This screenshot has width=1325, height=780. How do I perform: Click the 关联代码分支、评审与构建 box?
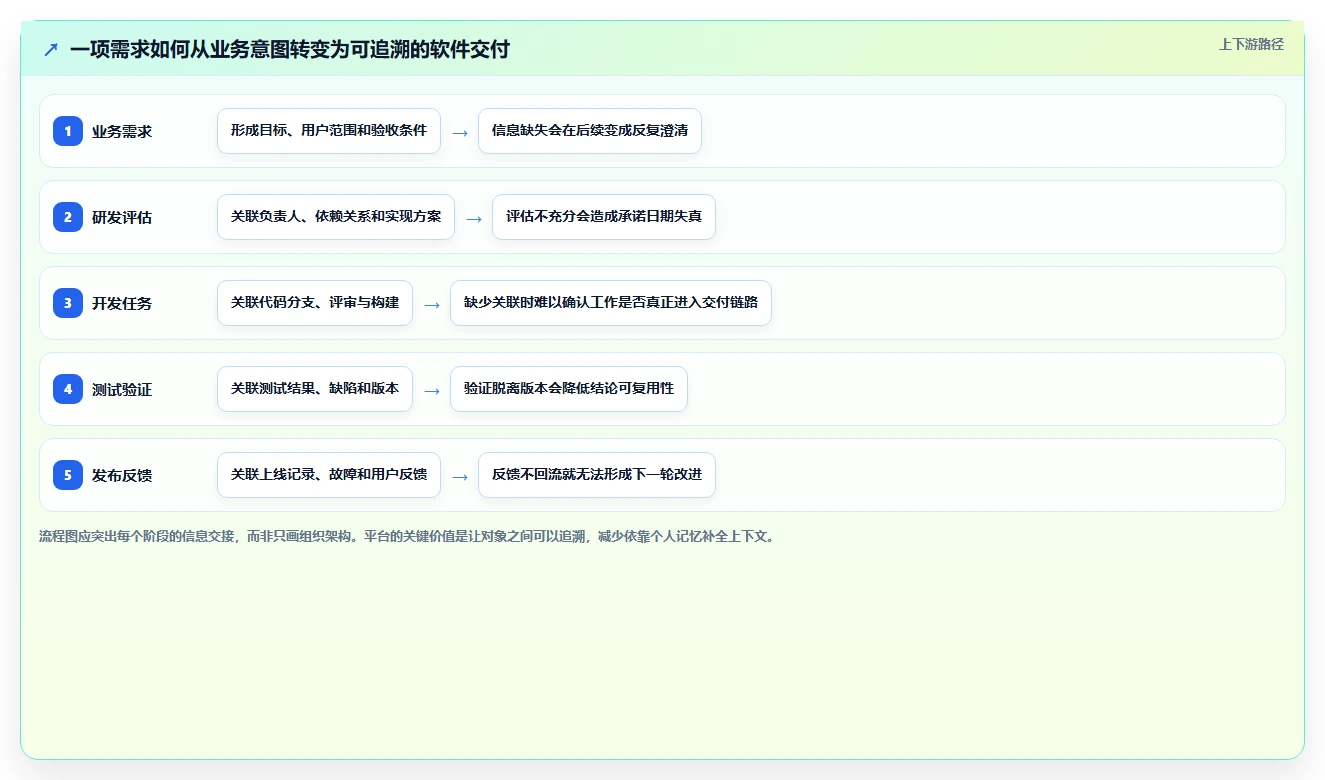coord(315,303)
